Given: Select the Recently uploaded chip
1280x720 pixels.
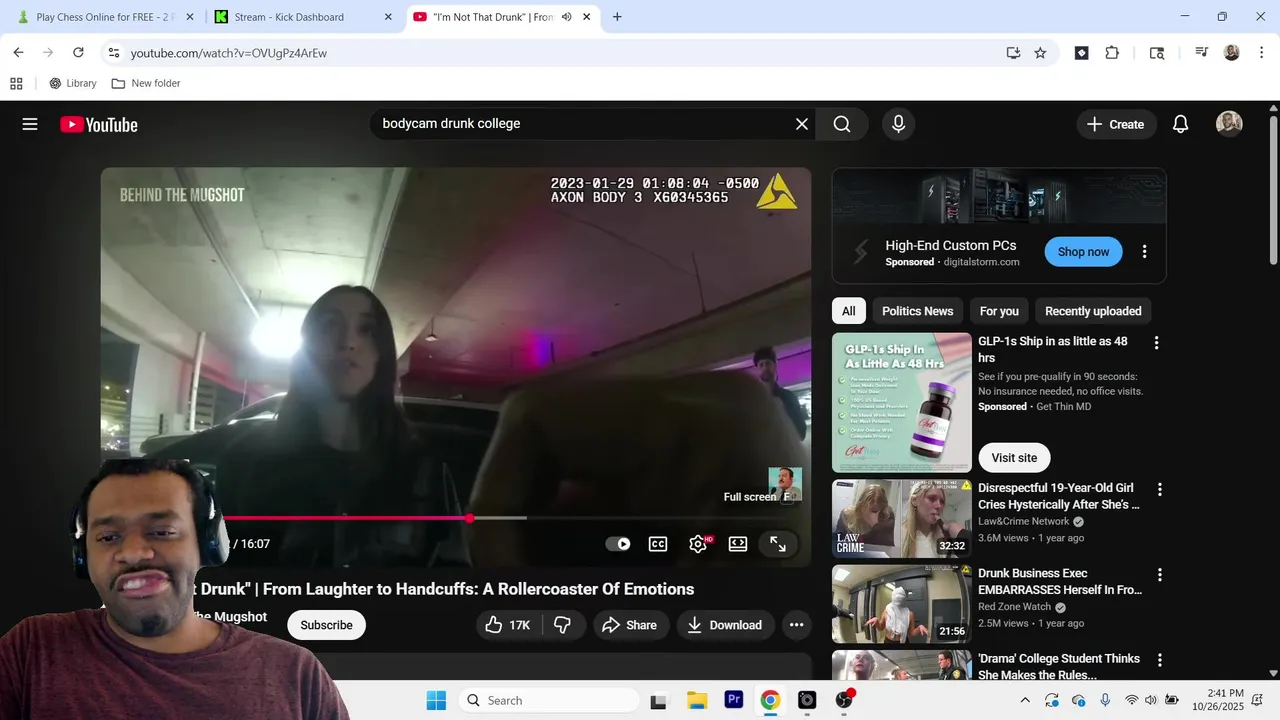Looking at the screenshot, I should [1093, 311].
